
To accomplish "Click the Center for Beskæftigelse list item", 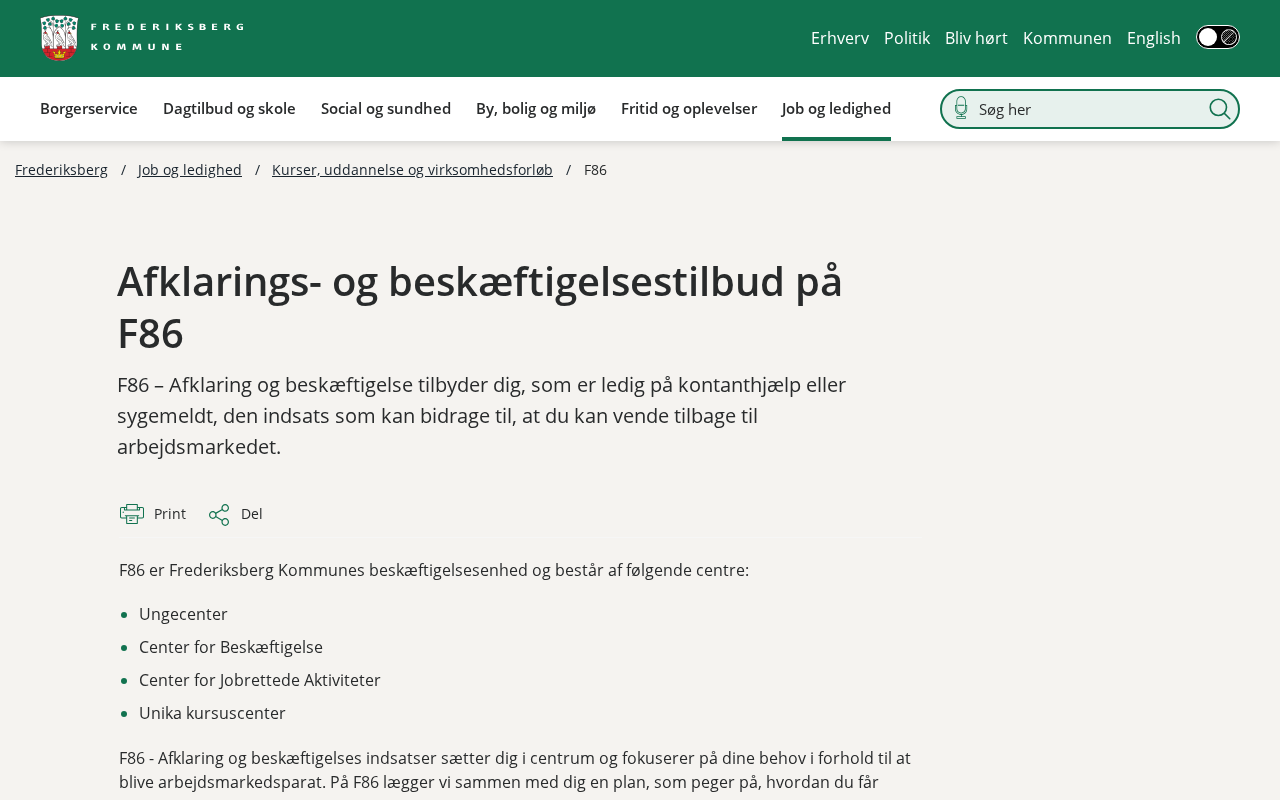I will (231, 647).
